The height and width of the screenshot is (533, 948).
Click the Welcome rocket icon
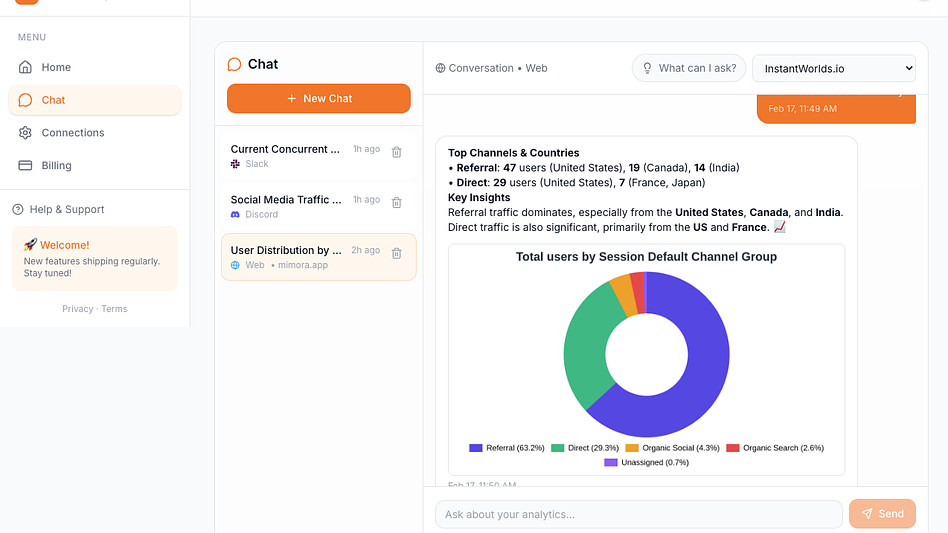pos(30,245)
